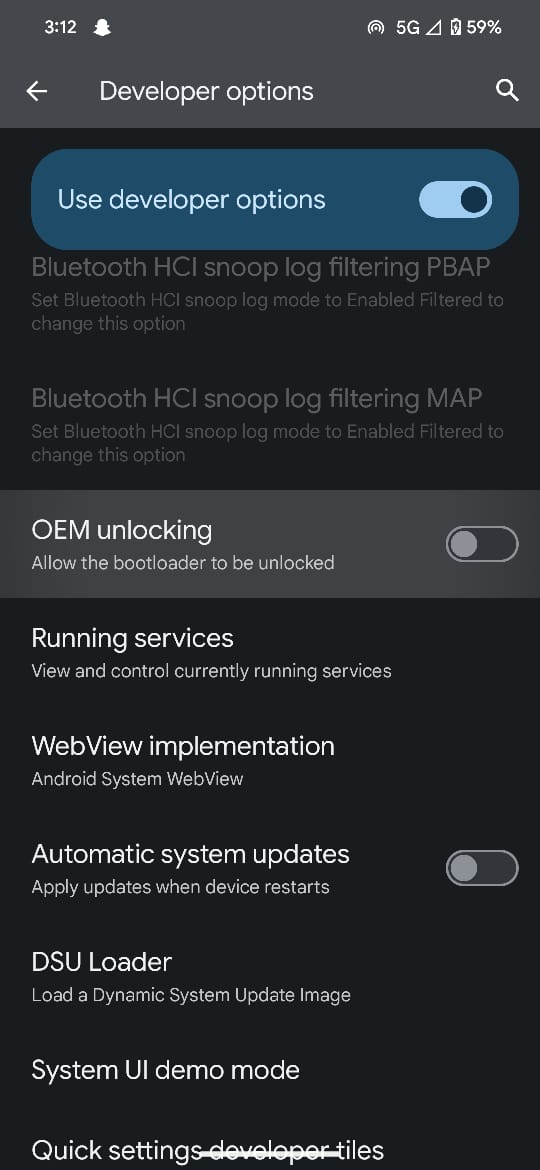Open Running services
The width and height of the screenshot is (540, 1170).
coord(270,652)
